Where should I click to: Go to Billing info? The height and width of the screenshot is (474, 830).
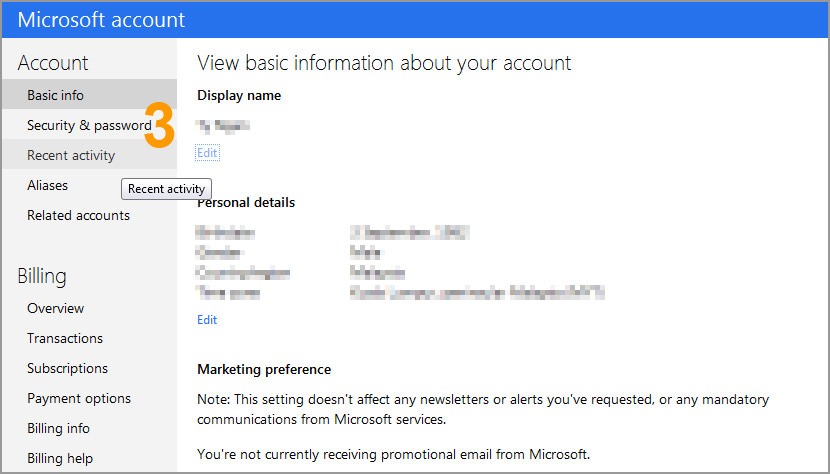click(x=58, y=428)
